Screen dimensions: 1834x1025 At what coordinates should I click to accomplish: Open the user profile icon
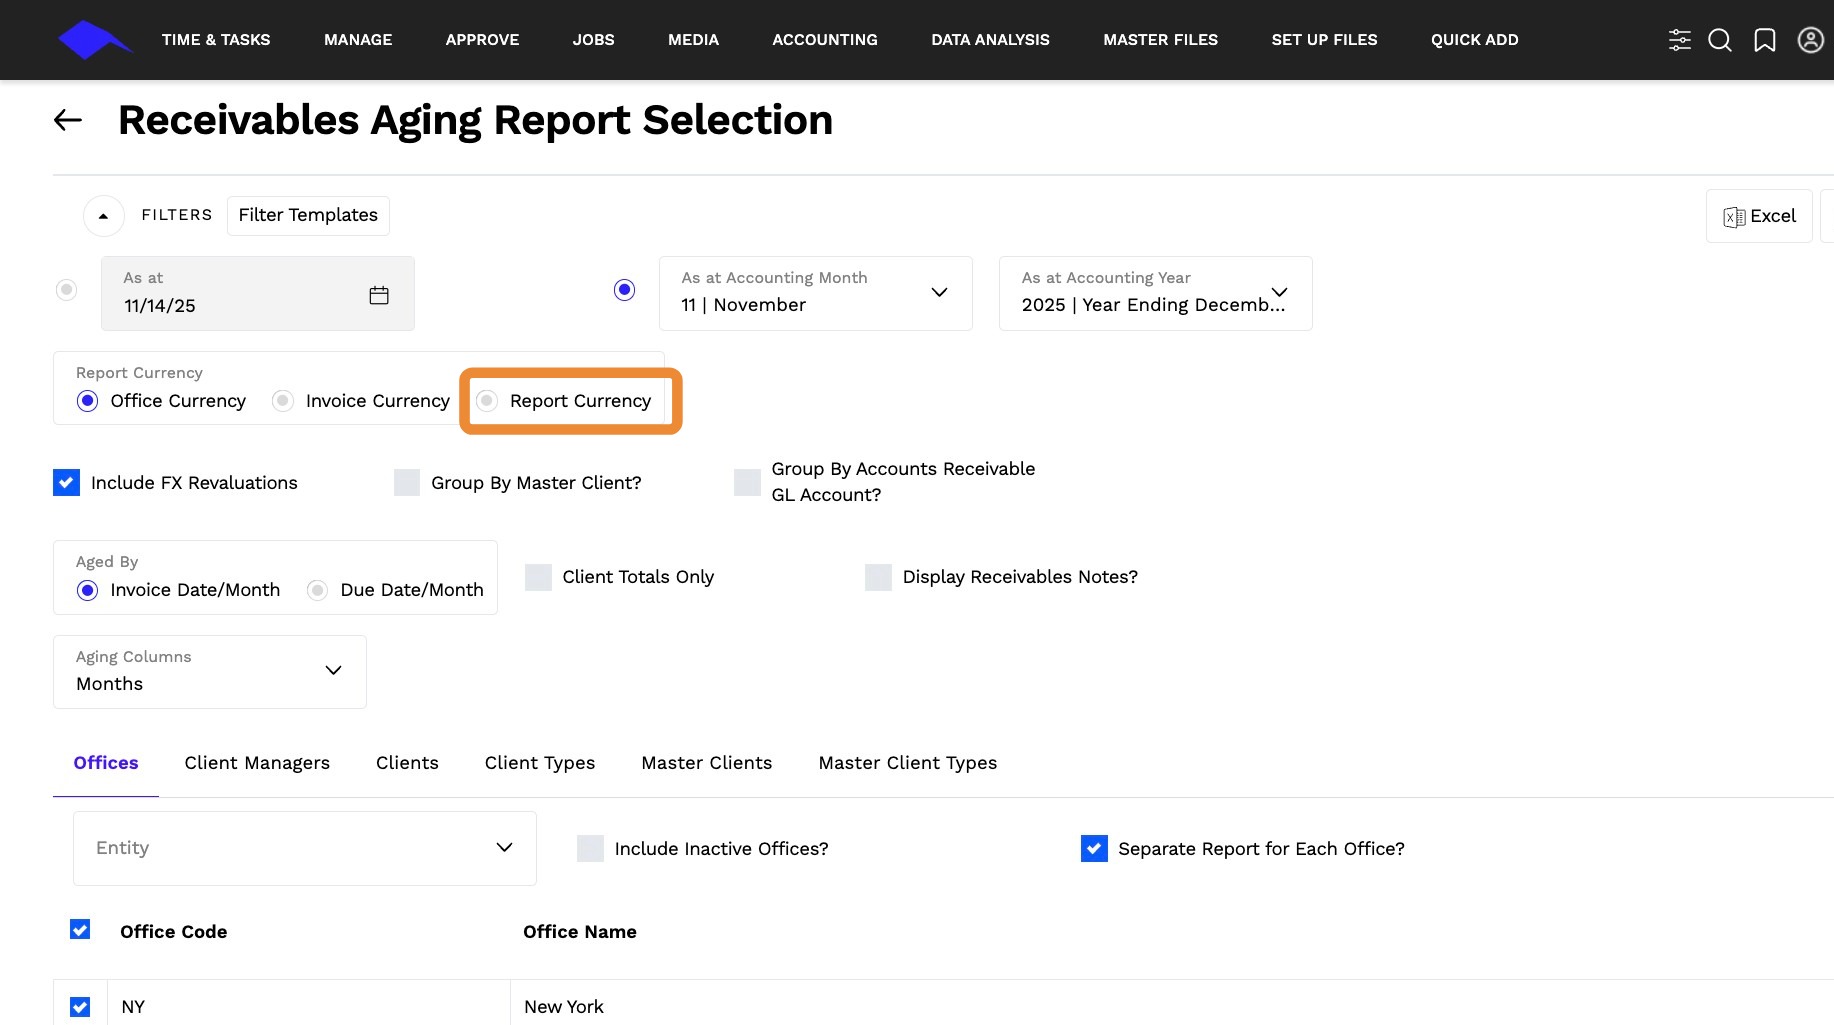1810,40
